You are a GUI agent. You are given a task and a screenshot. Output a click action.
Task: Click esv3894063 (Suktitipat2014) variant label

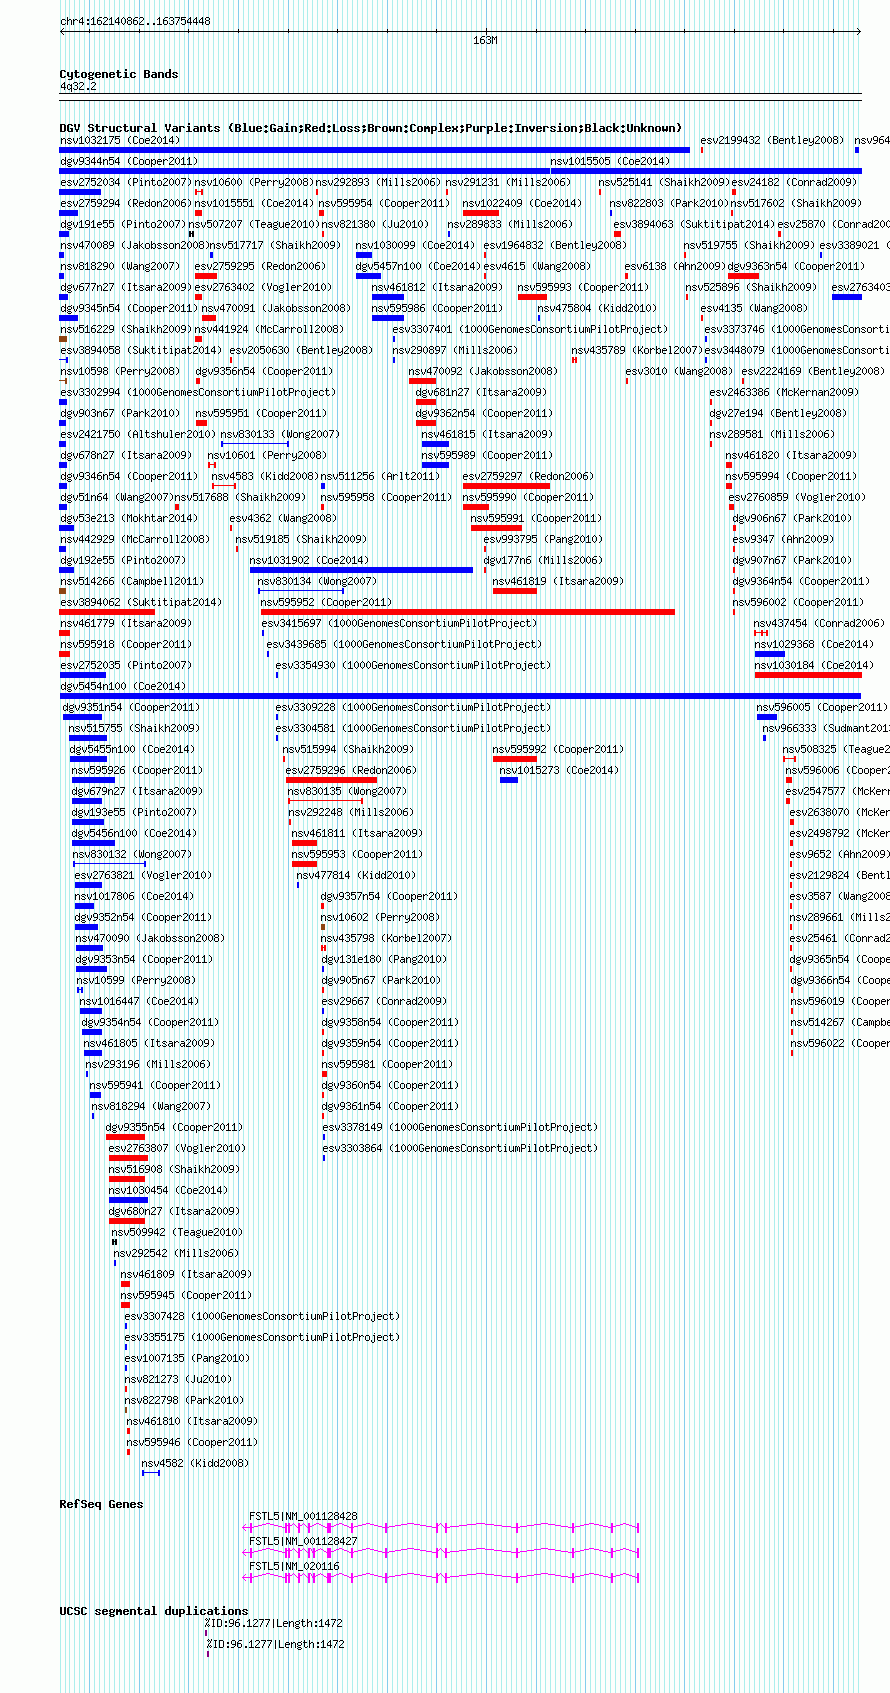(x=693, y=224)
